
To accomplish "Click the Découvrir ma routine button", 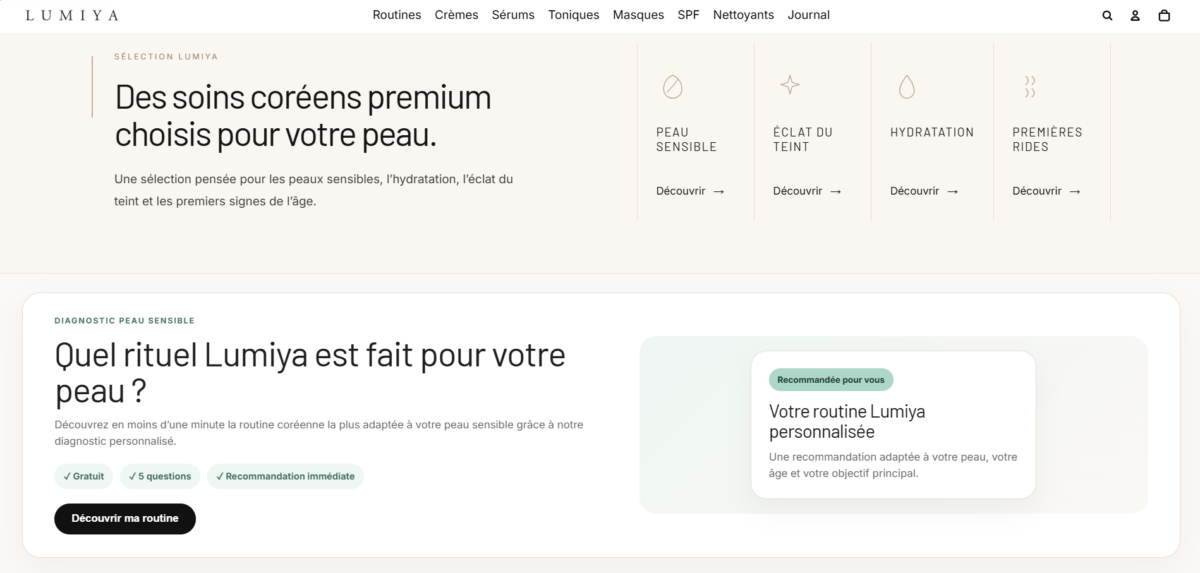I will coord(125,518).
